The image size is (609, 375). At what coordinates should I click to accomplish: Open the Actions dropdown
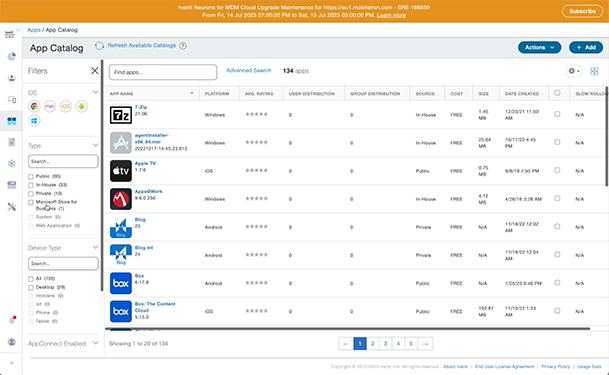point(539,47)
